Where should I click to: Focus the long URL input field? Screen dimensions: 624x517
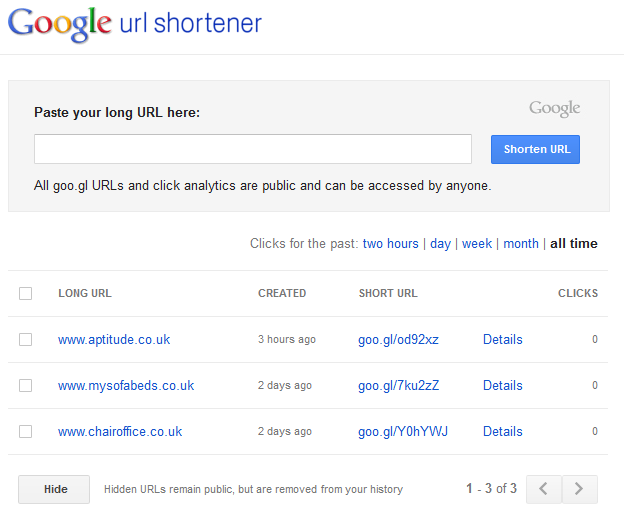click(x=253, y=149)
